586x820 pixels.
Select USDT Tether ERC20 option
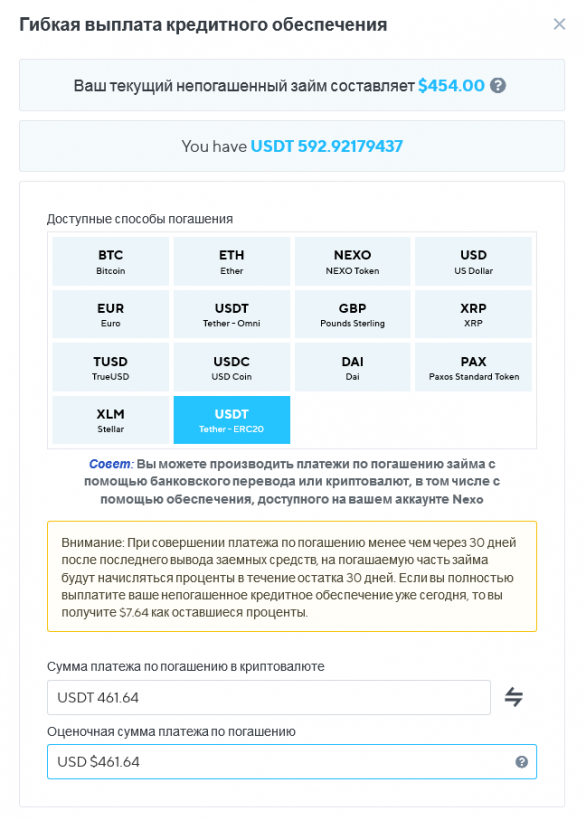[x=230, y=419]
